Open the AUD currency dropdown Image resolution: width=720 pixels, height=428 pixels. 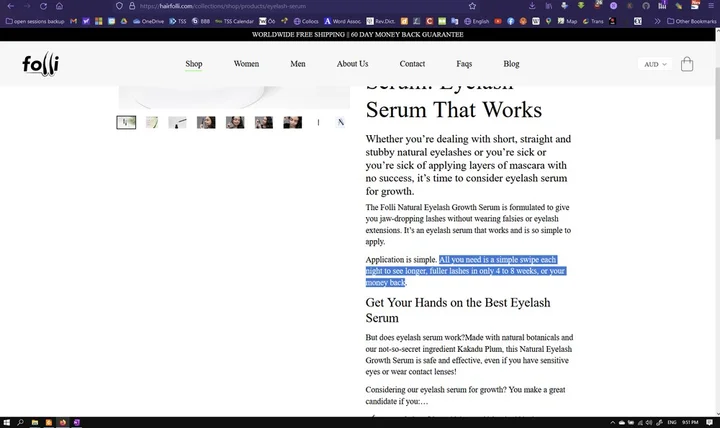(655, 64)
